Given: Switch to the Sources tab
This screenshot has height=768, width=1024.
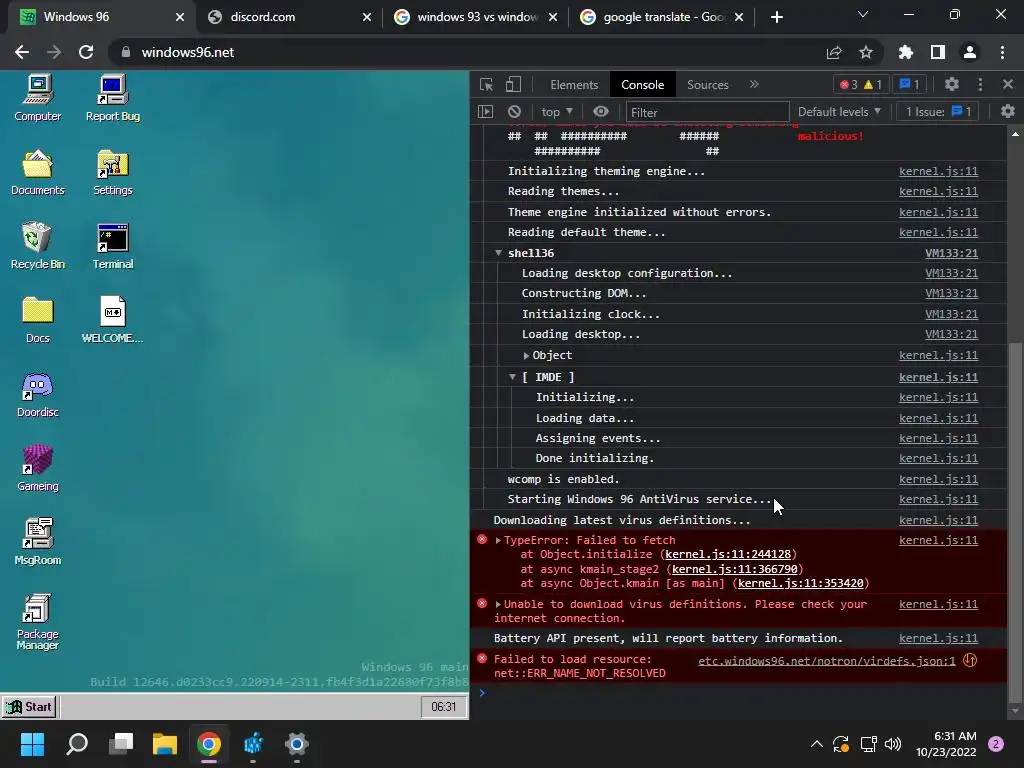Looking at the screenshot, I should (x=707, y=85).
